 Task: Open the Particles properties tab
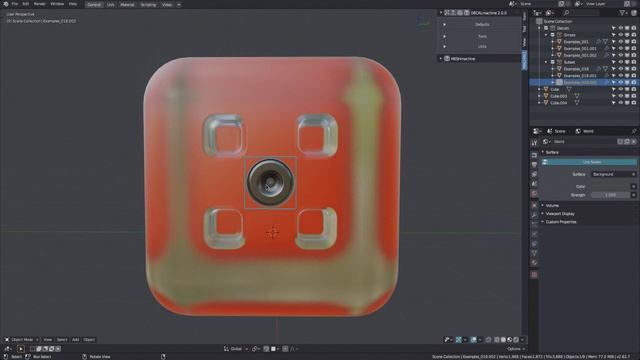pyautogui.click(x=534, y=224)
